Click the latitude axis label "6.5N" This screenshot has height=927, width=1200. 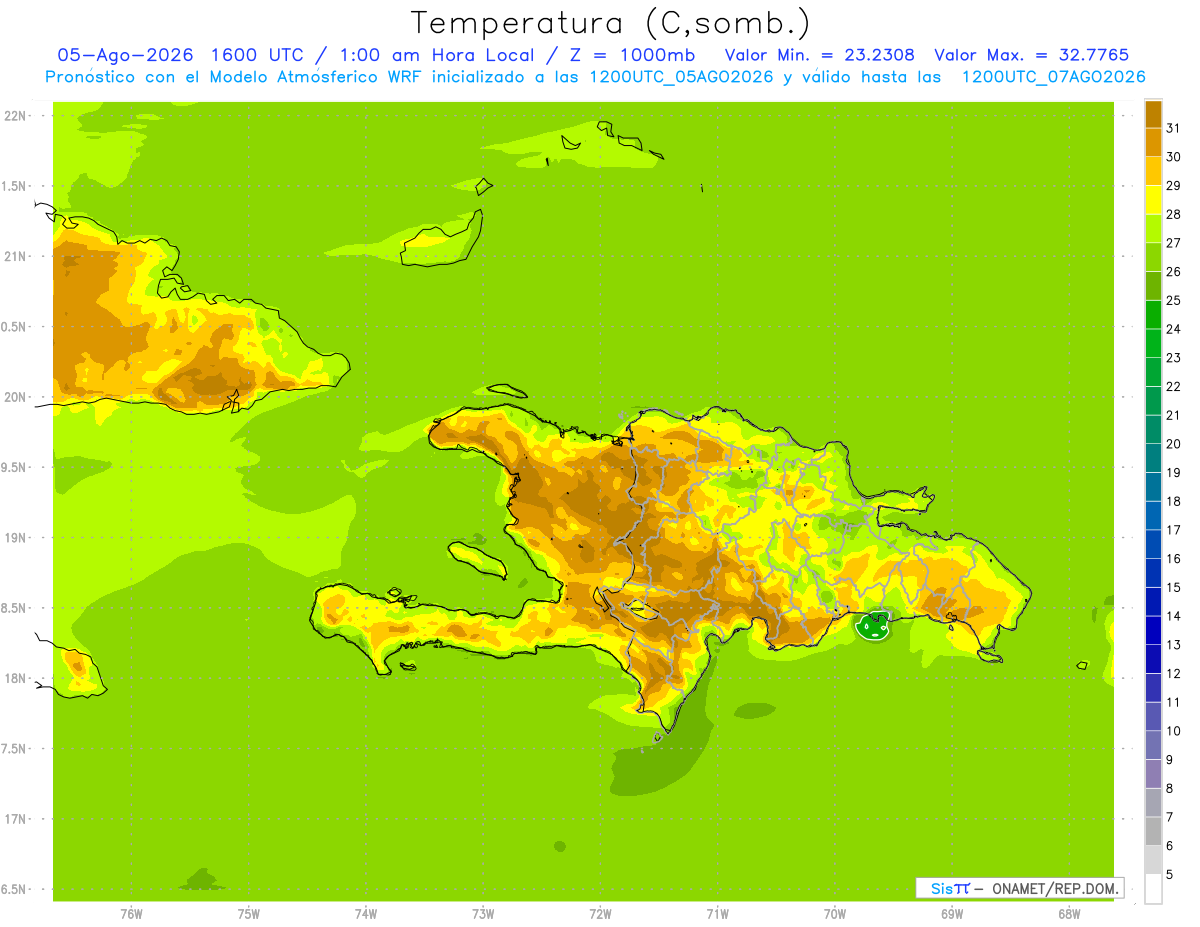point(14,890)
